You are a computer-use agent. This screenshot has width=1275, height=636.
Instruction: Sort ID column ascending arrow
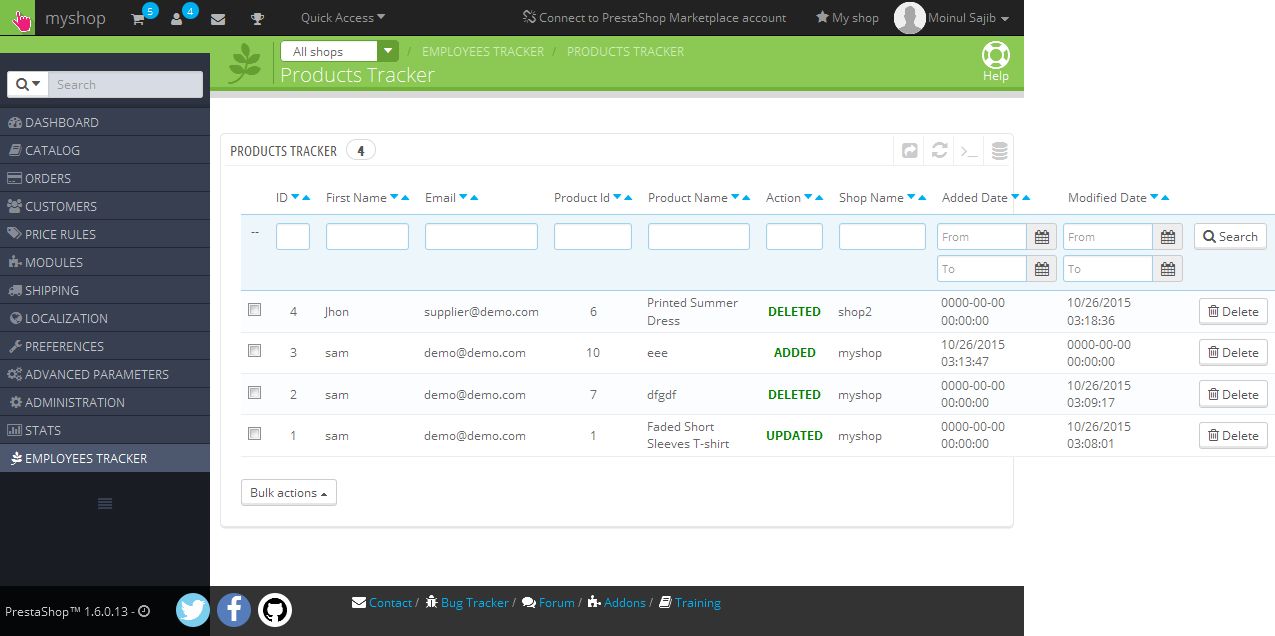(306, 198)
